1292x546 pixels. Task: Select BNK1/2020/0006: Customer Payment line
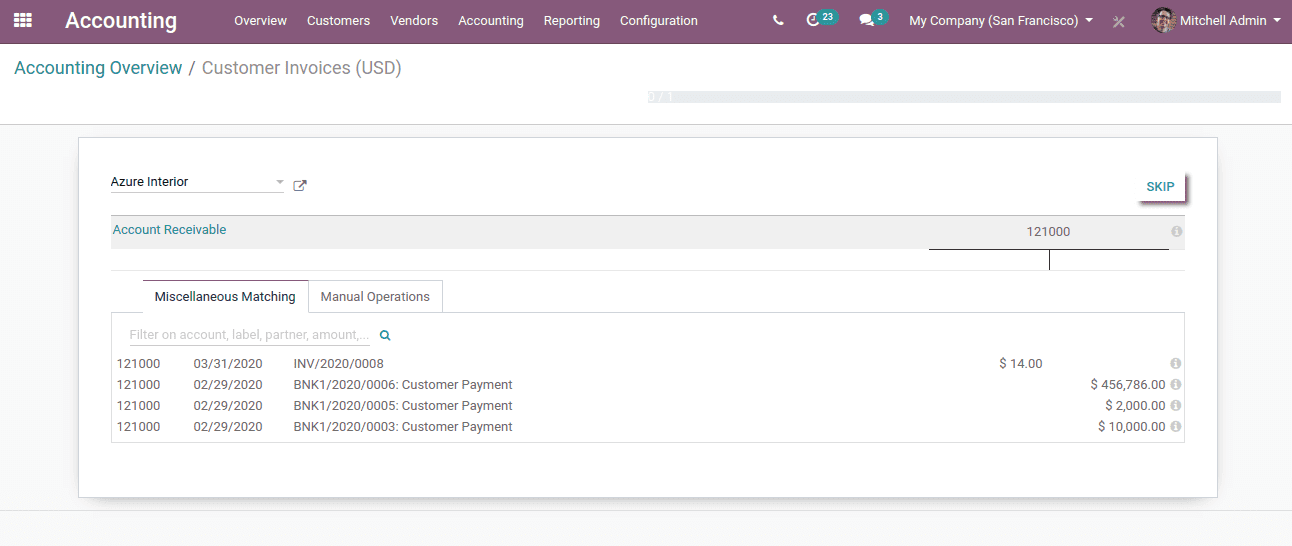click(403, 385)
